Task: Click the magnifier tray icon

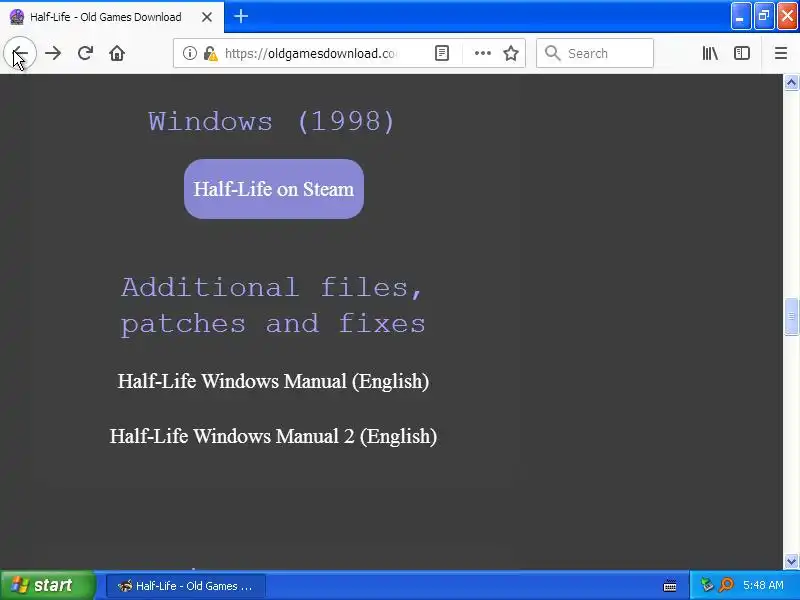Action: pos(726,585)
